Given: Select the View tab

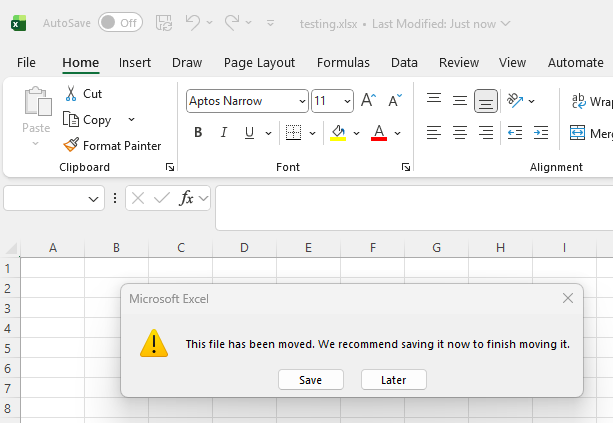Looking at the screenshot, I should pos(512,63).
